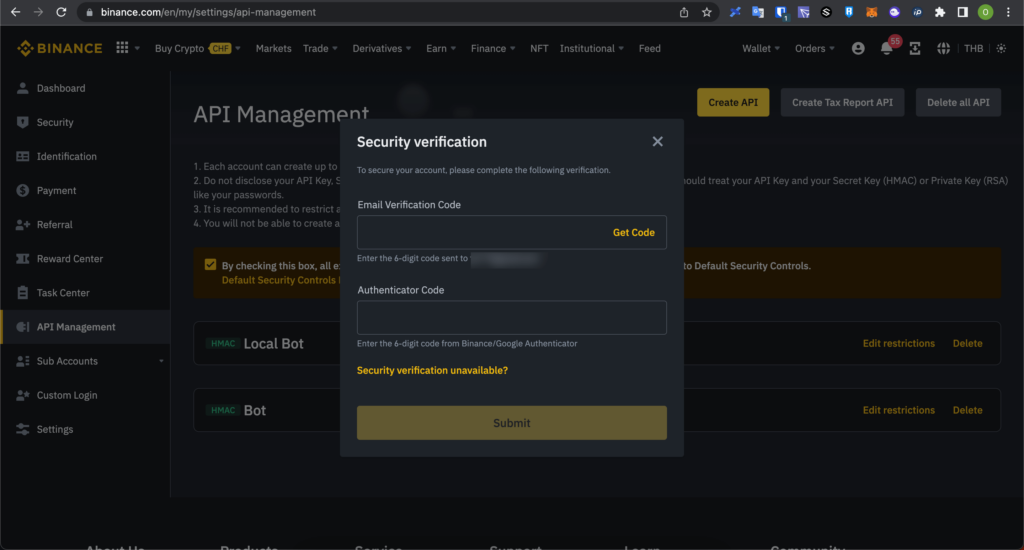Click the browser share page icon
1024x550 pixels.
[x=684, y=12]
